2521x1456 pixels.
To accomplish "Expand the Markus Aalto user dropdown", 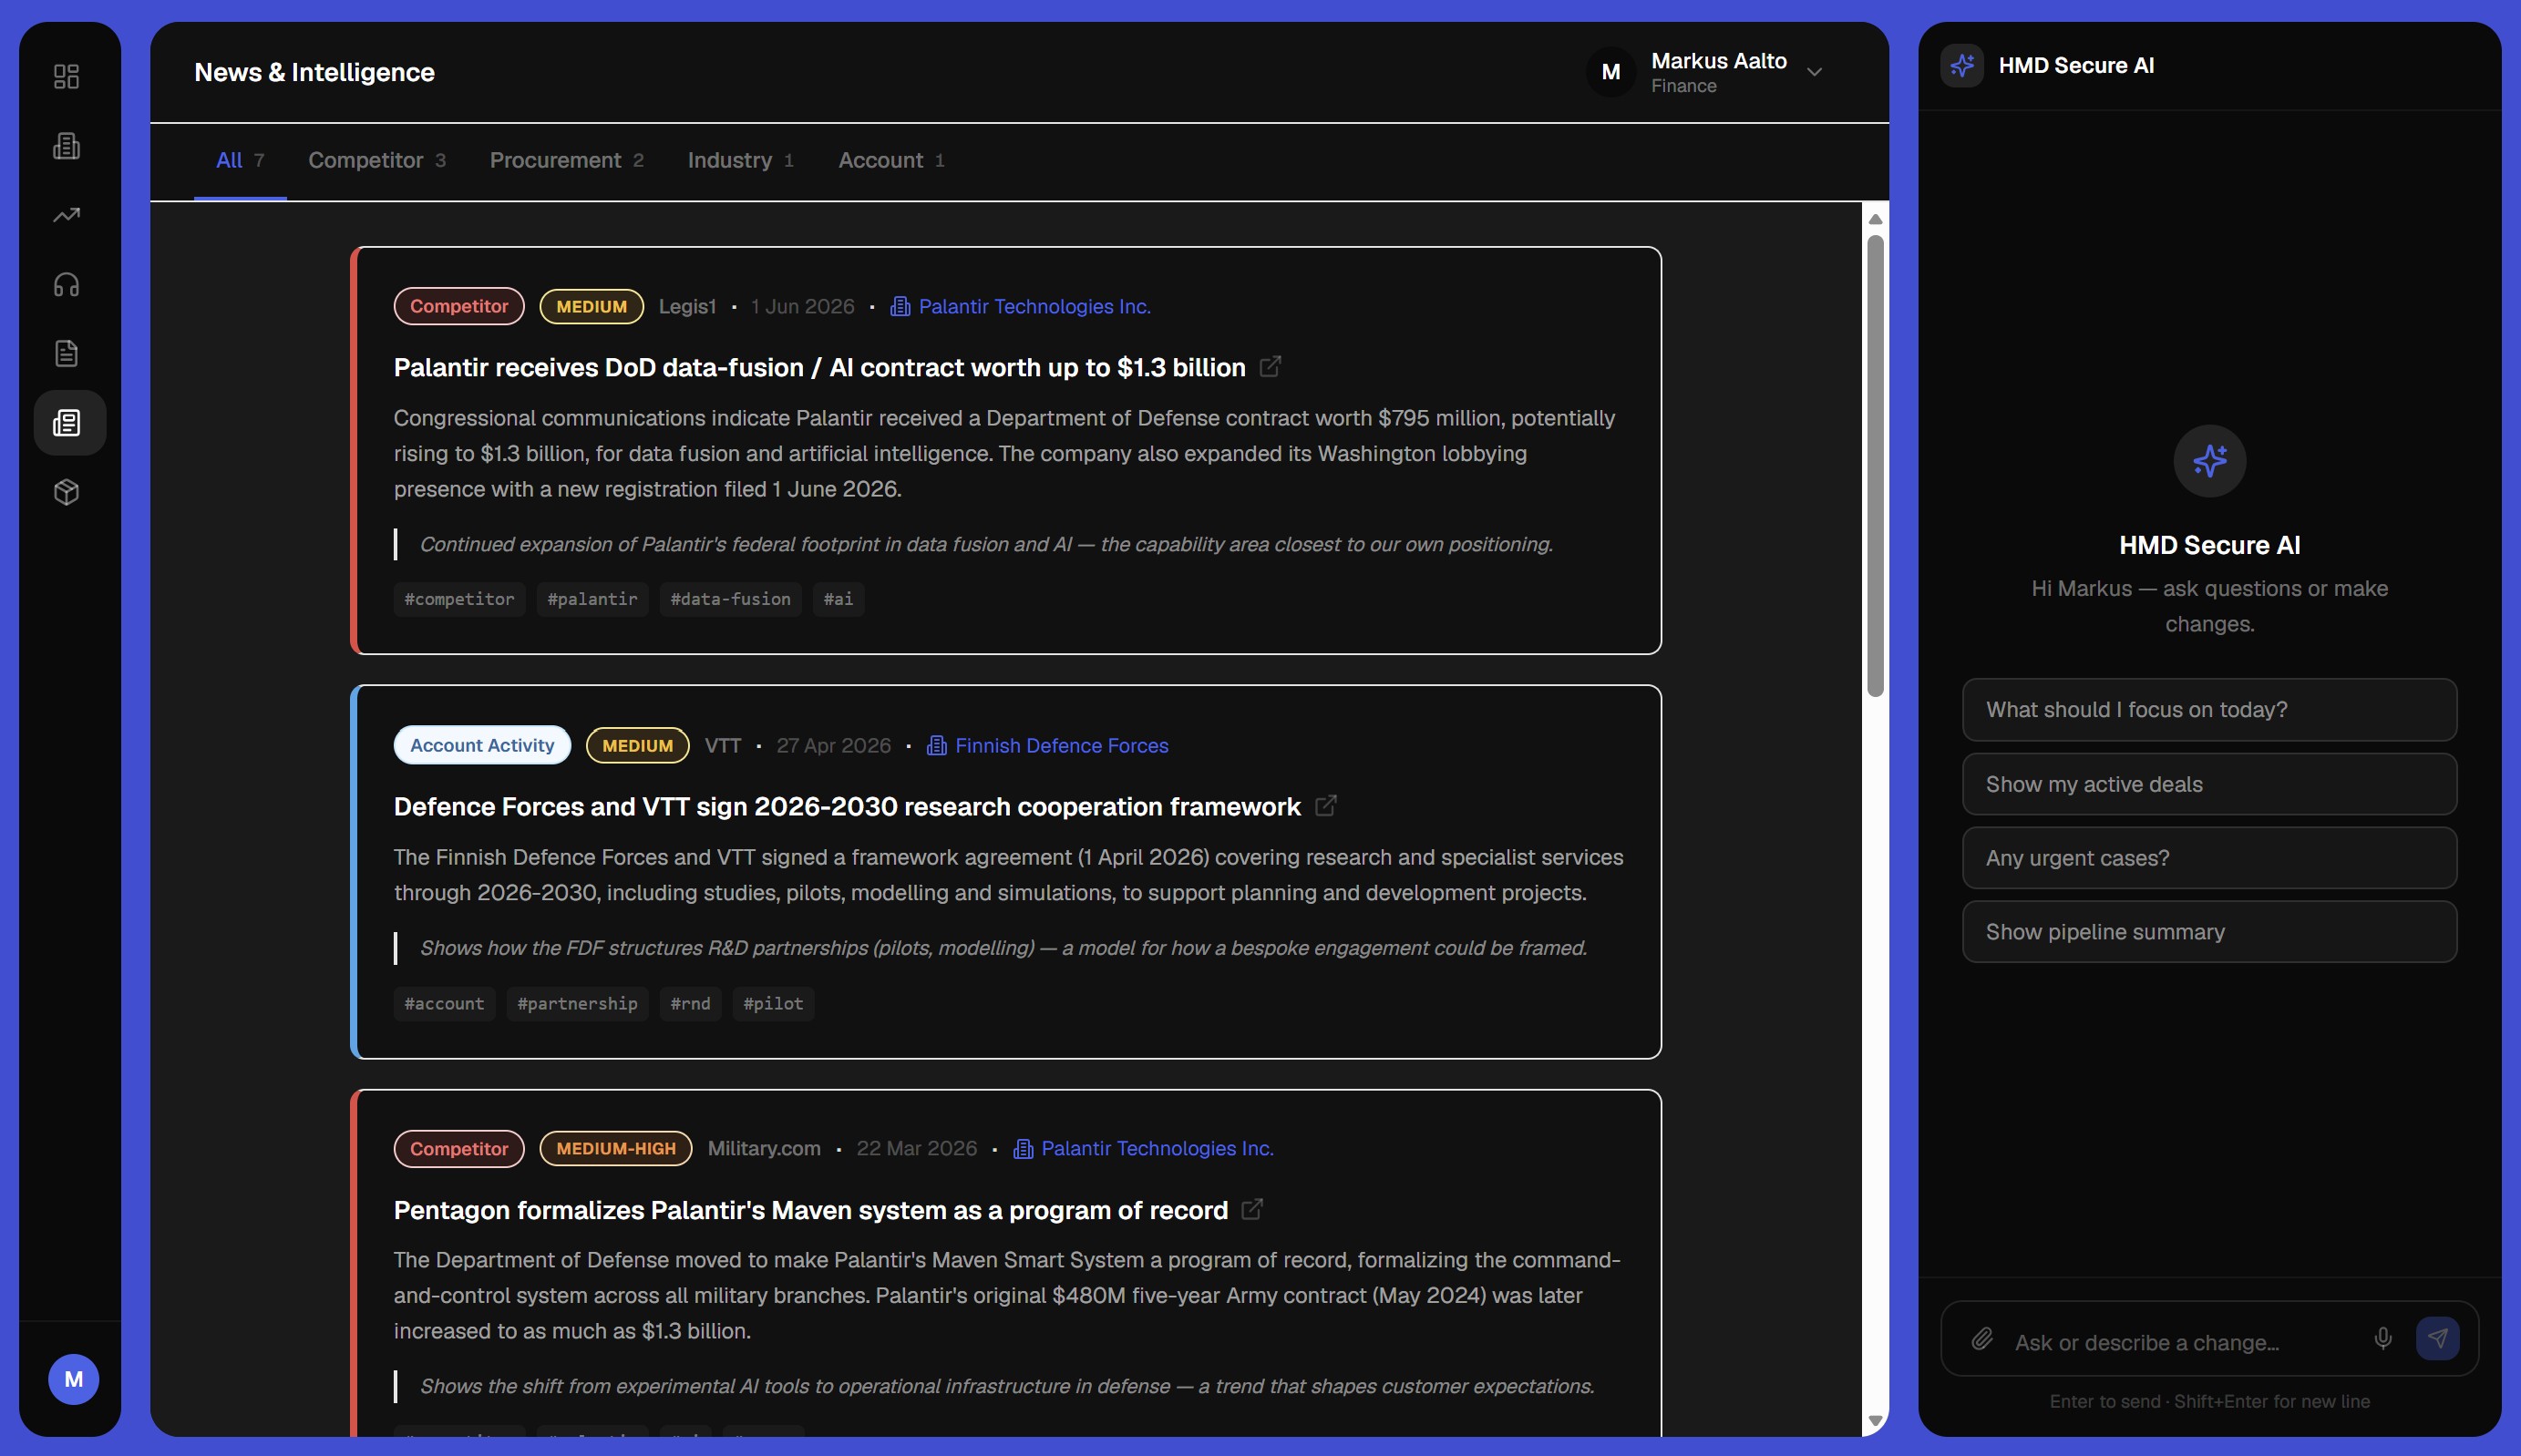I will pos(1814,72).
